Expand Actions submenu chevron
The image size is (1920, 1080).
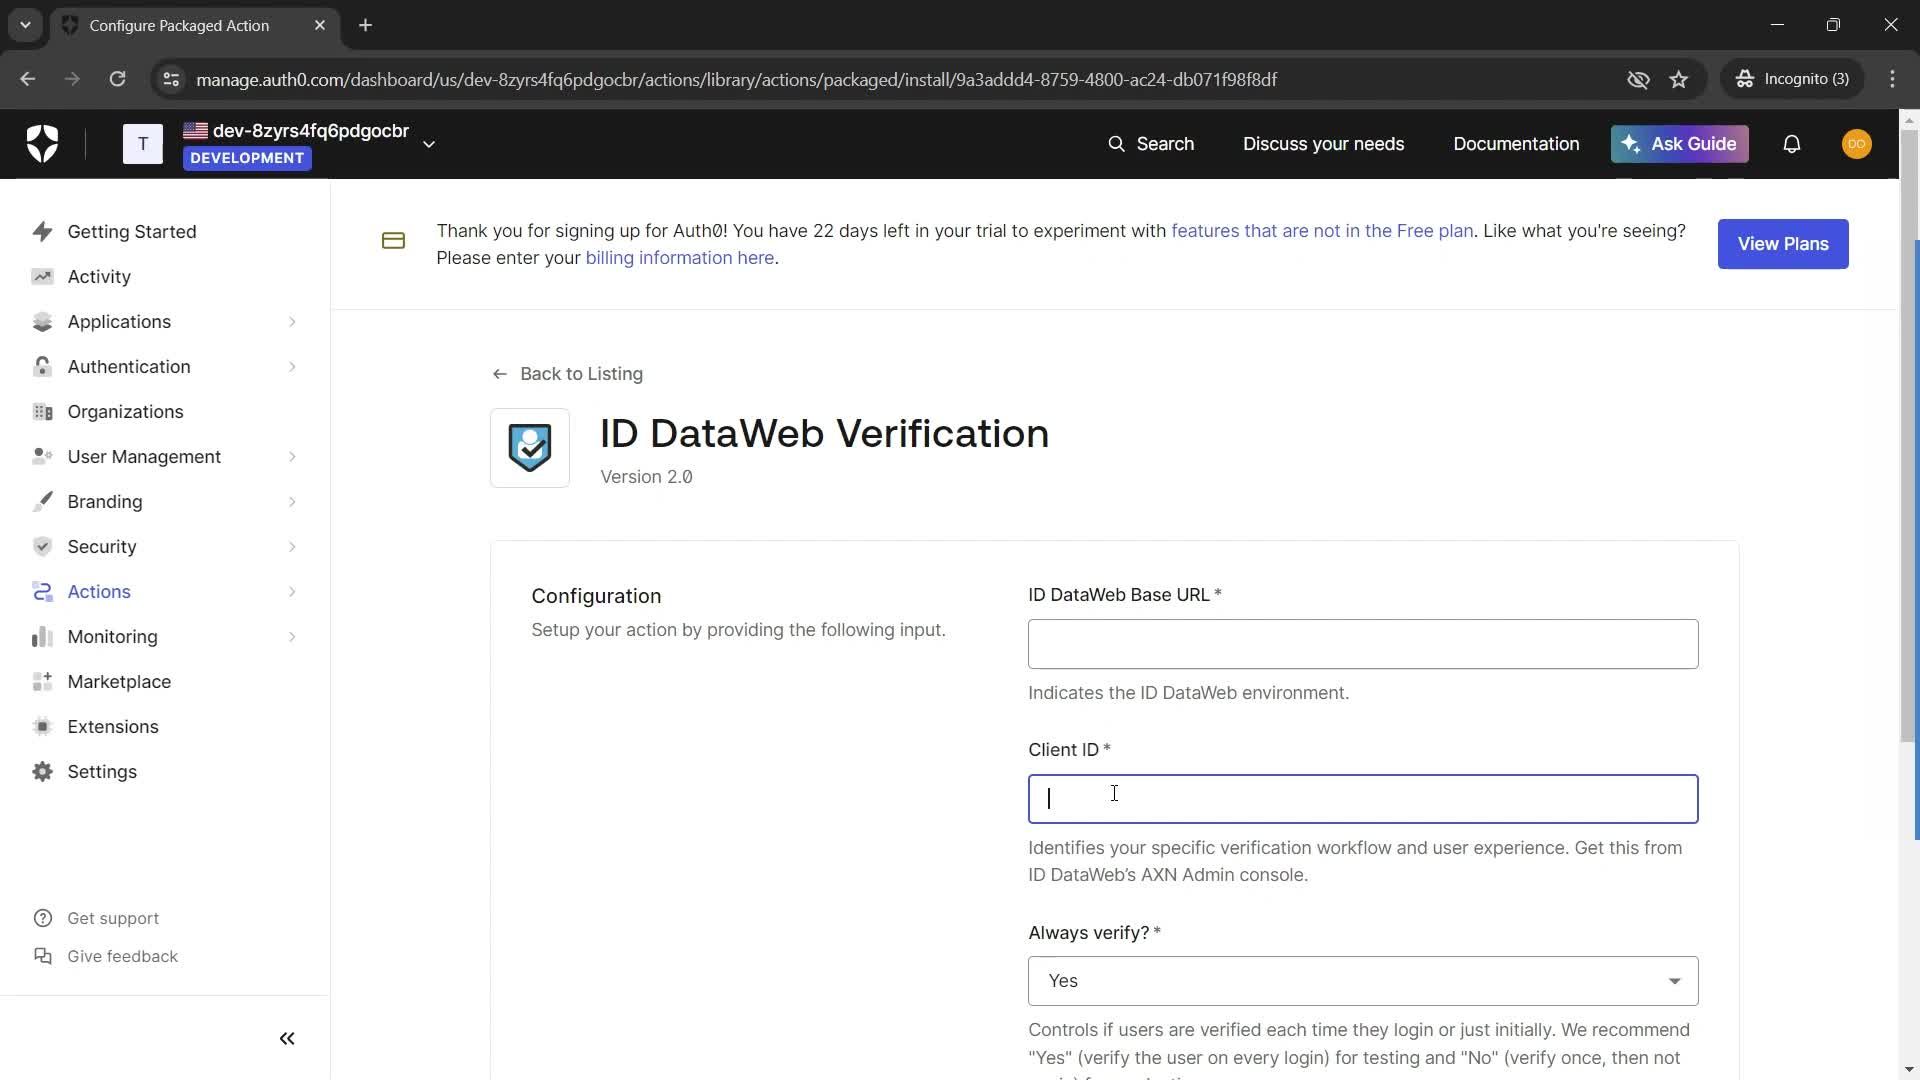(292, 592)
